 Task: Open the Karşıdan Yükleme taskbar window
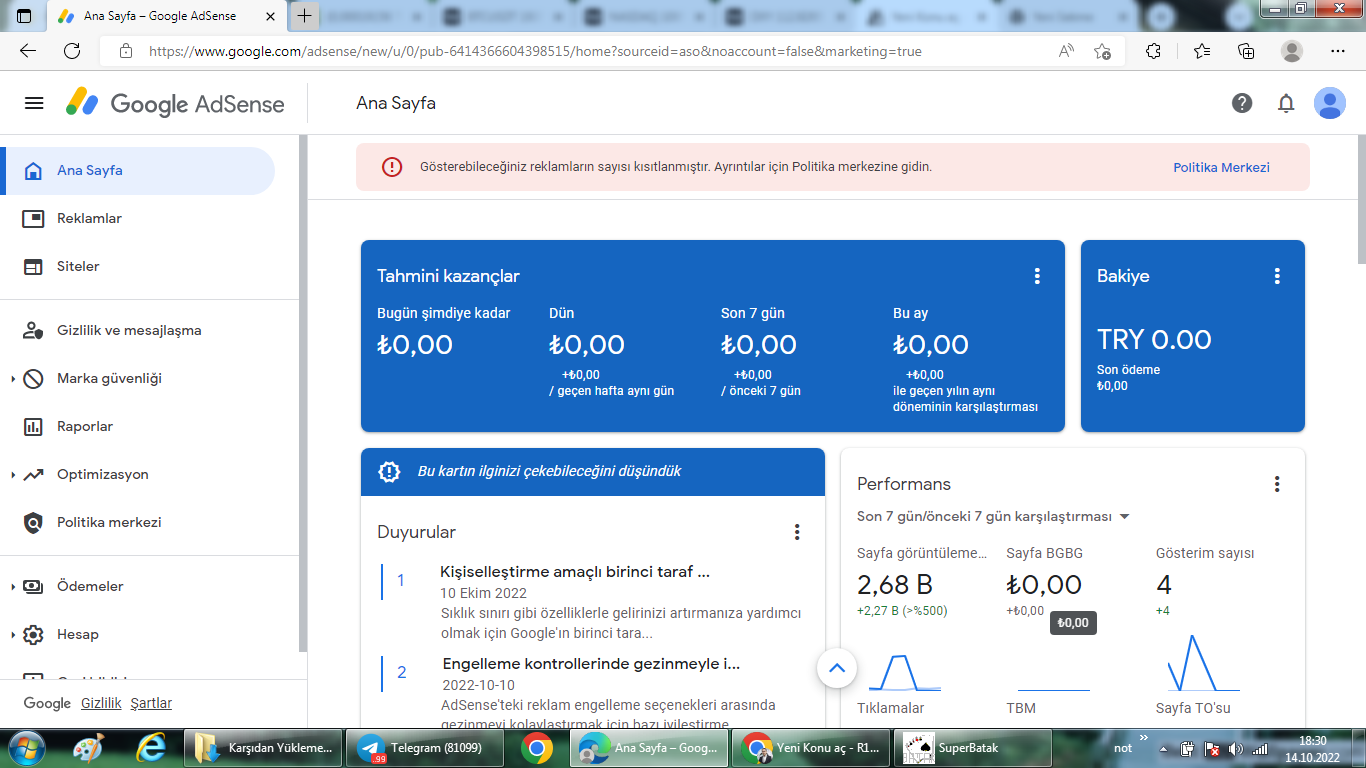coord(262,748)
